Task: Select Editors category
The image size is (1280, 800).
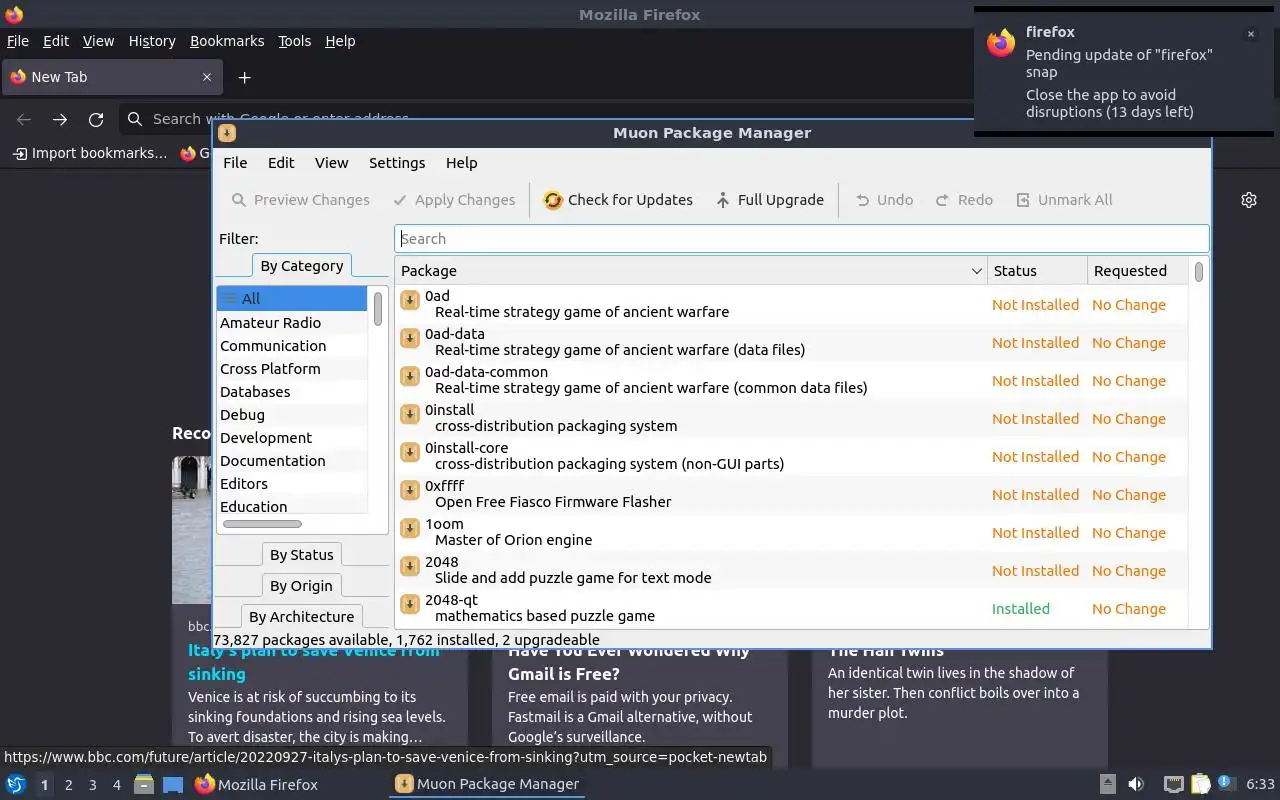Action: click(x=292, y=484)
